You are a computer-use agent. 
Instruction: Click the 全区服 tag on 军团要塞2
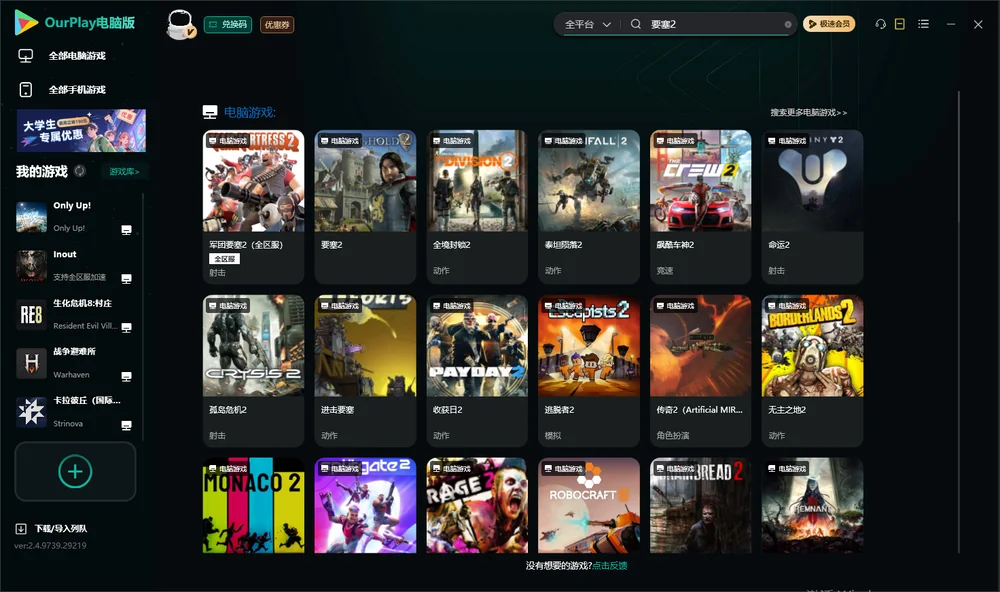pos(224,258)
